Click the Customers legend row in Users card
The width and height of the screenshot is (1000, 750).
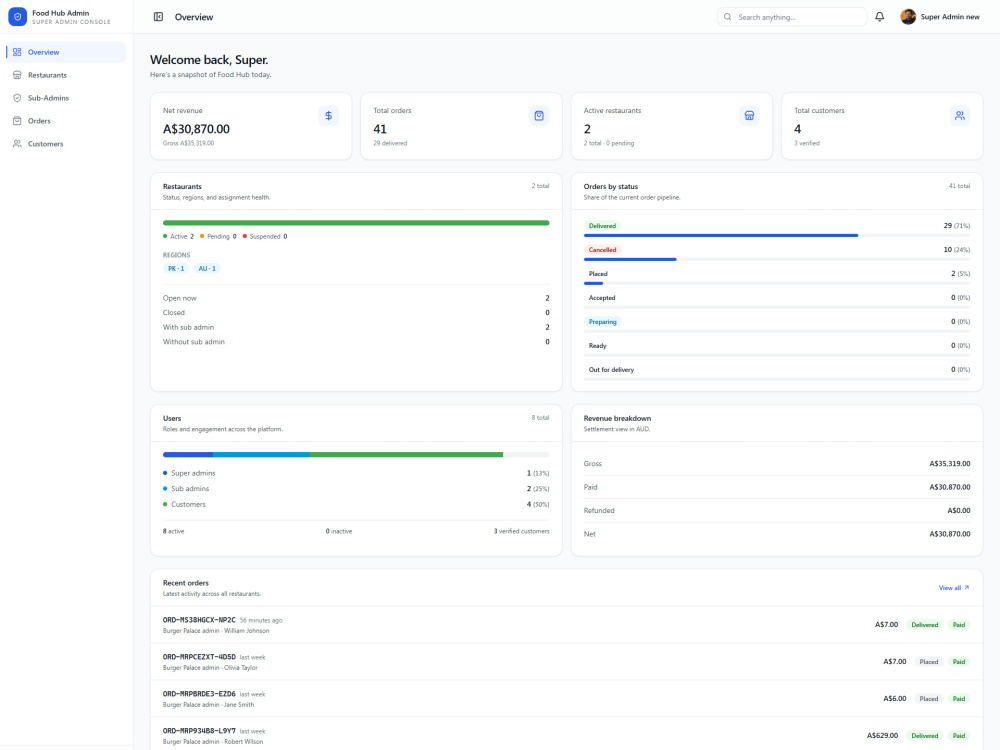point(356,504)
